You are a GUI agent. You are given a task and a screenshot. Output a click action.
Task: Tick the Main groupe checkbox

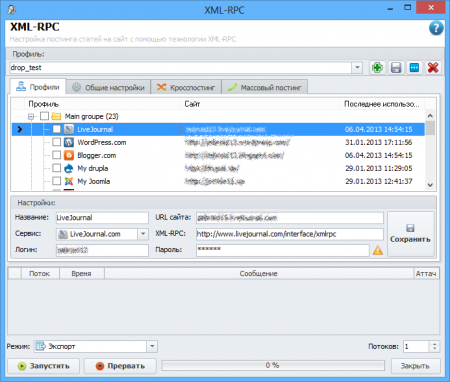[x=44, y=116]
